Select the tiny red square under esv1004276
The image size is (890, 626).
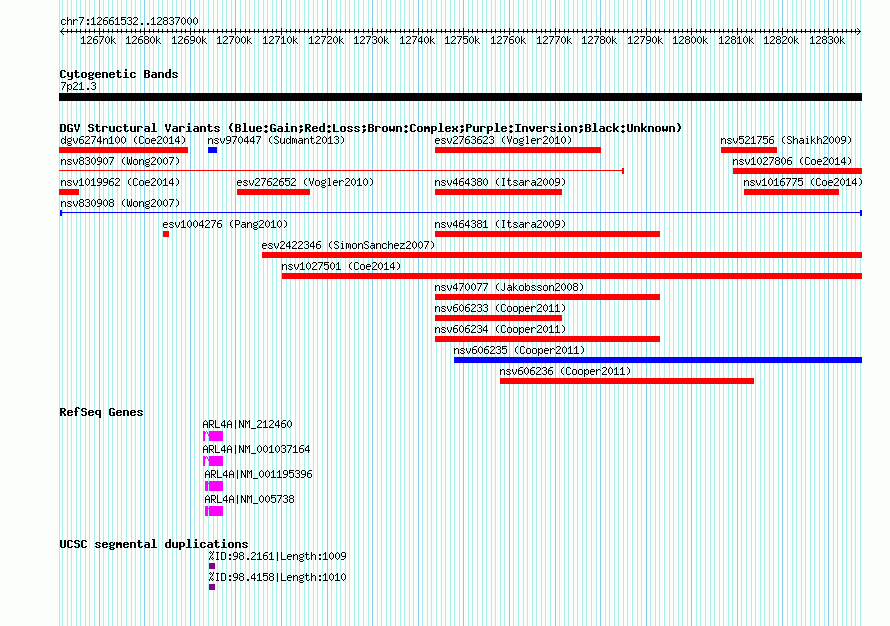click(x=166, y=234)
